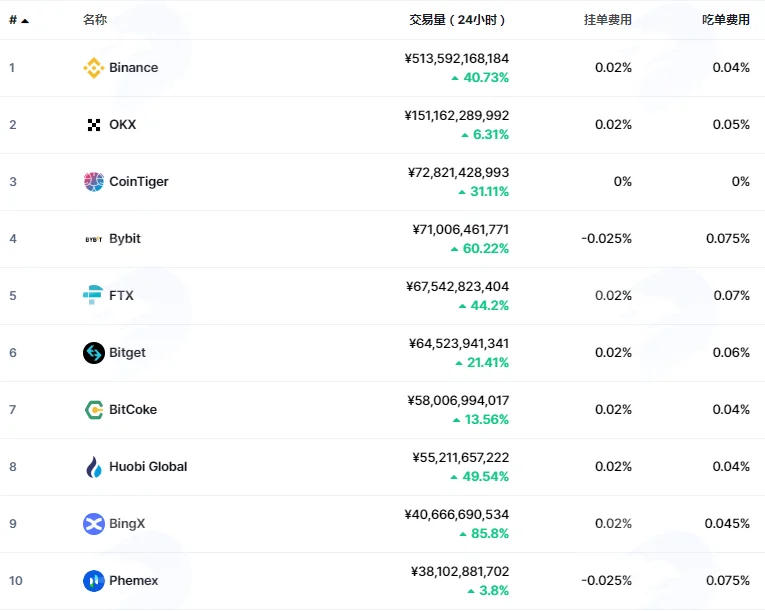This screenshot has width=765, height=611.
Task: Click the 名称 column header
Action: (x=95, y=20)
